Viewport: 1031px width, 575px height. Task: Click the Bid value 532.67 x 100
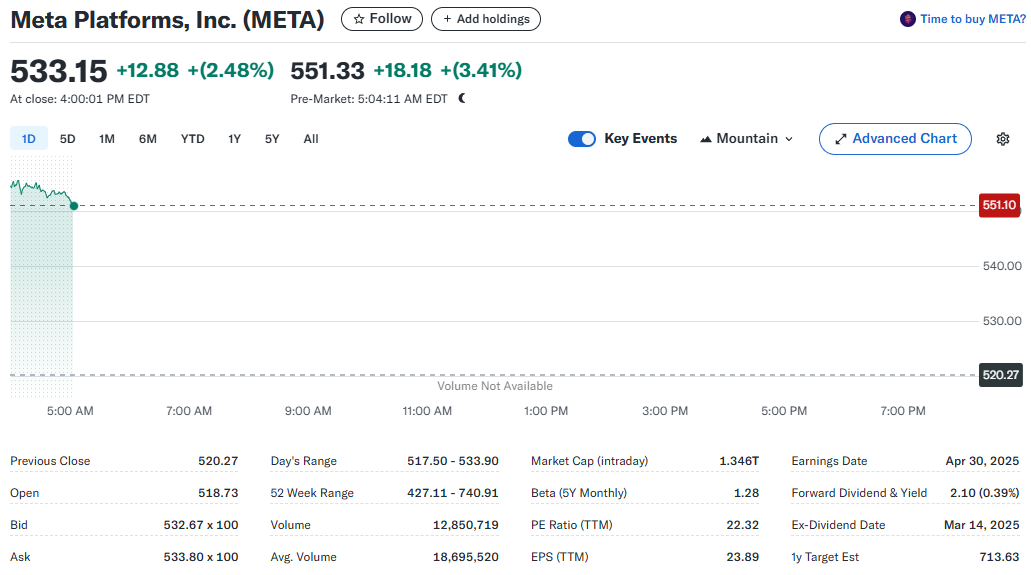[201, 525]
